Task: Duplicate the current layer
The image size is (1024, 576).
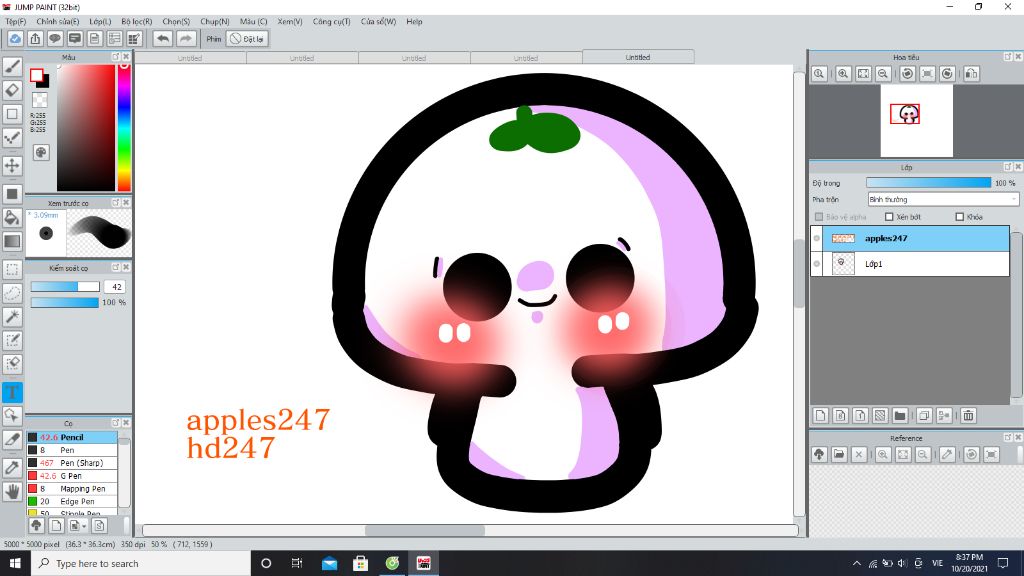Action: pyautogui.click(x=923, y=415)
